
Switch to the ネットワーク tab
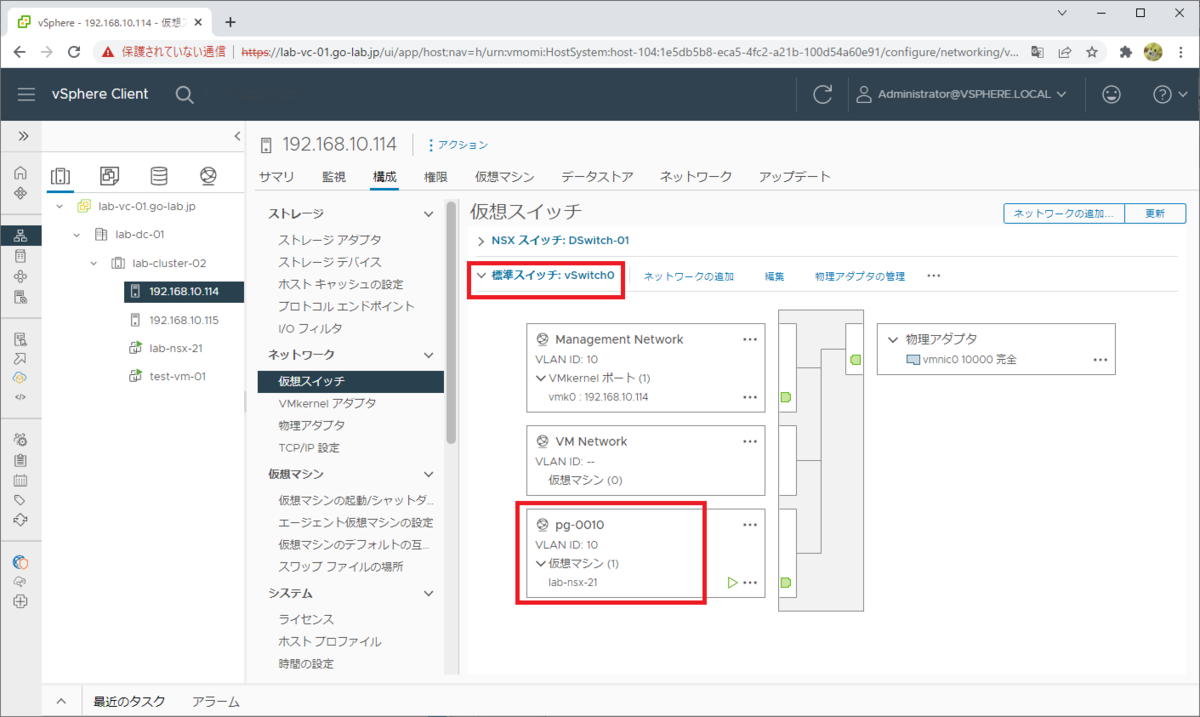click(696, 177)
